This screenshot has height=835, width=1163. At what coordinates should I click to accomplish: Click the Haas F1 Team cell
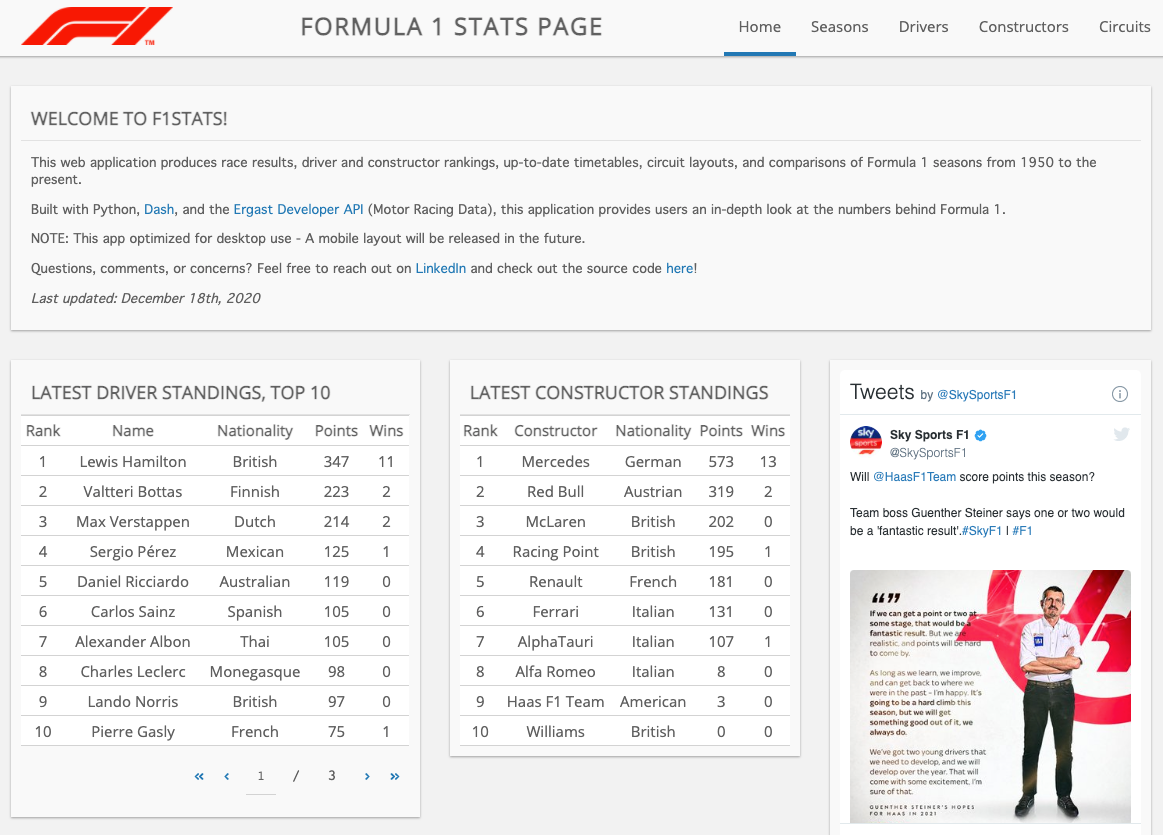click(x=556, y=702)
